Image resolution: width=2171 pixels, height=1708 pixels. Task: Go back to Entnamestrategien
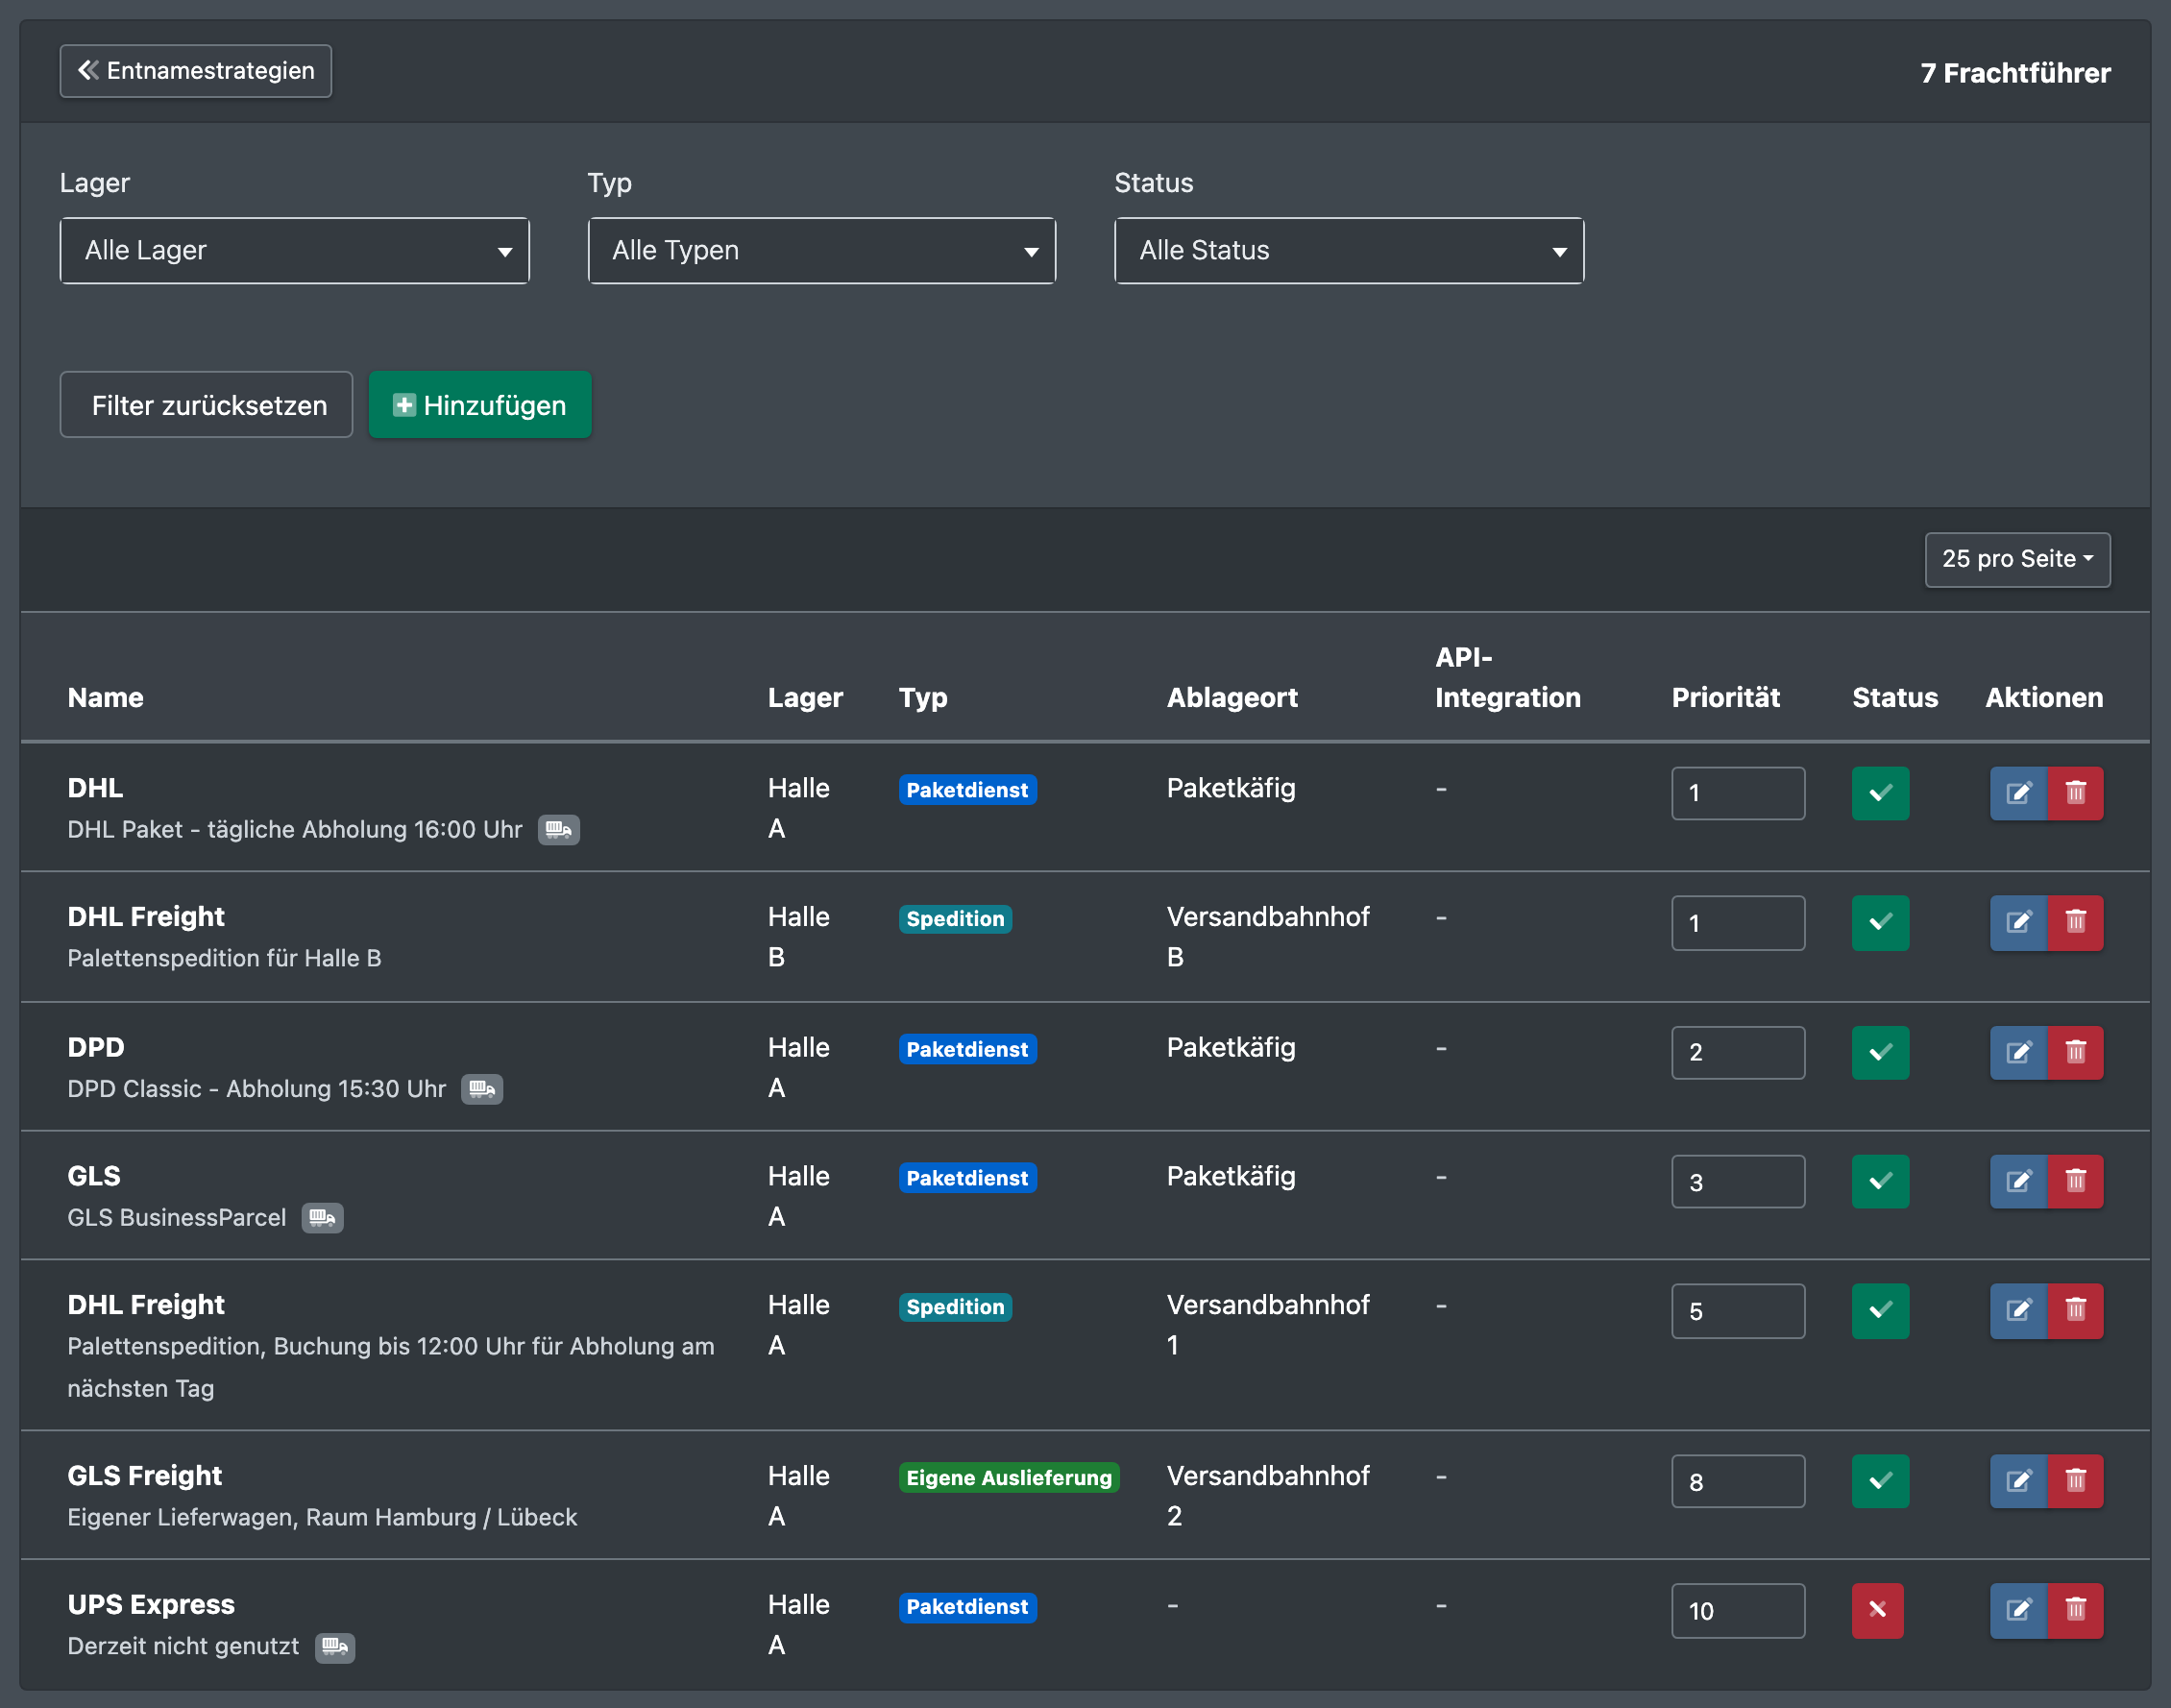point(196,71)
